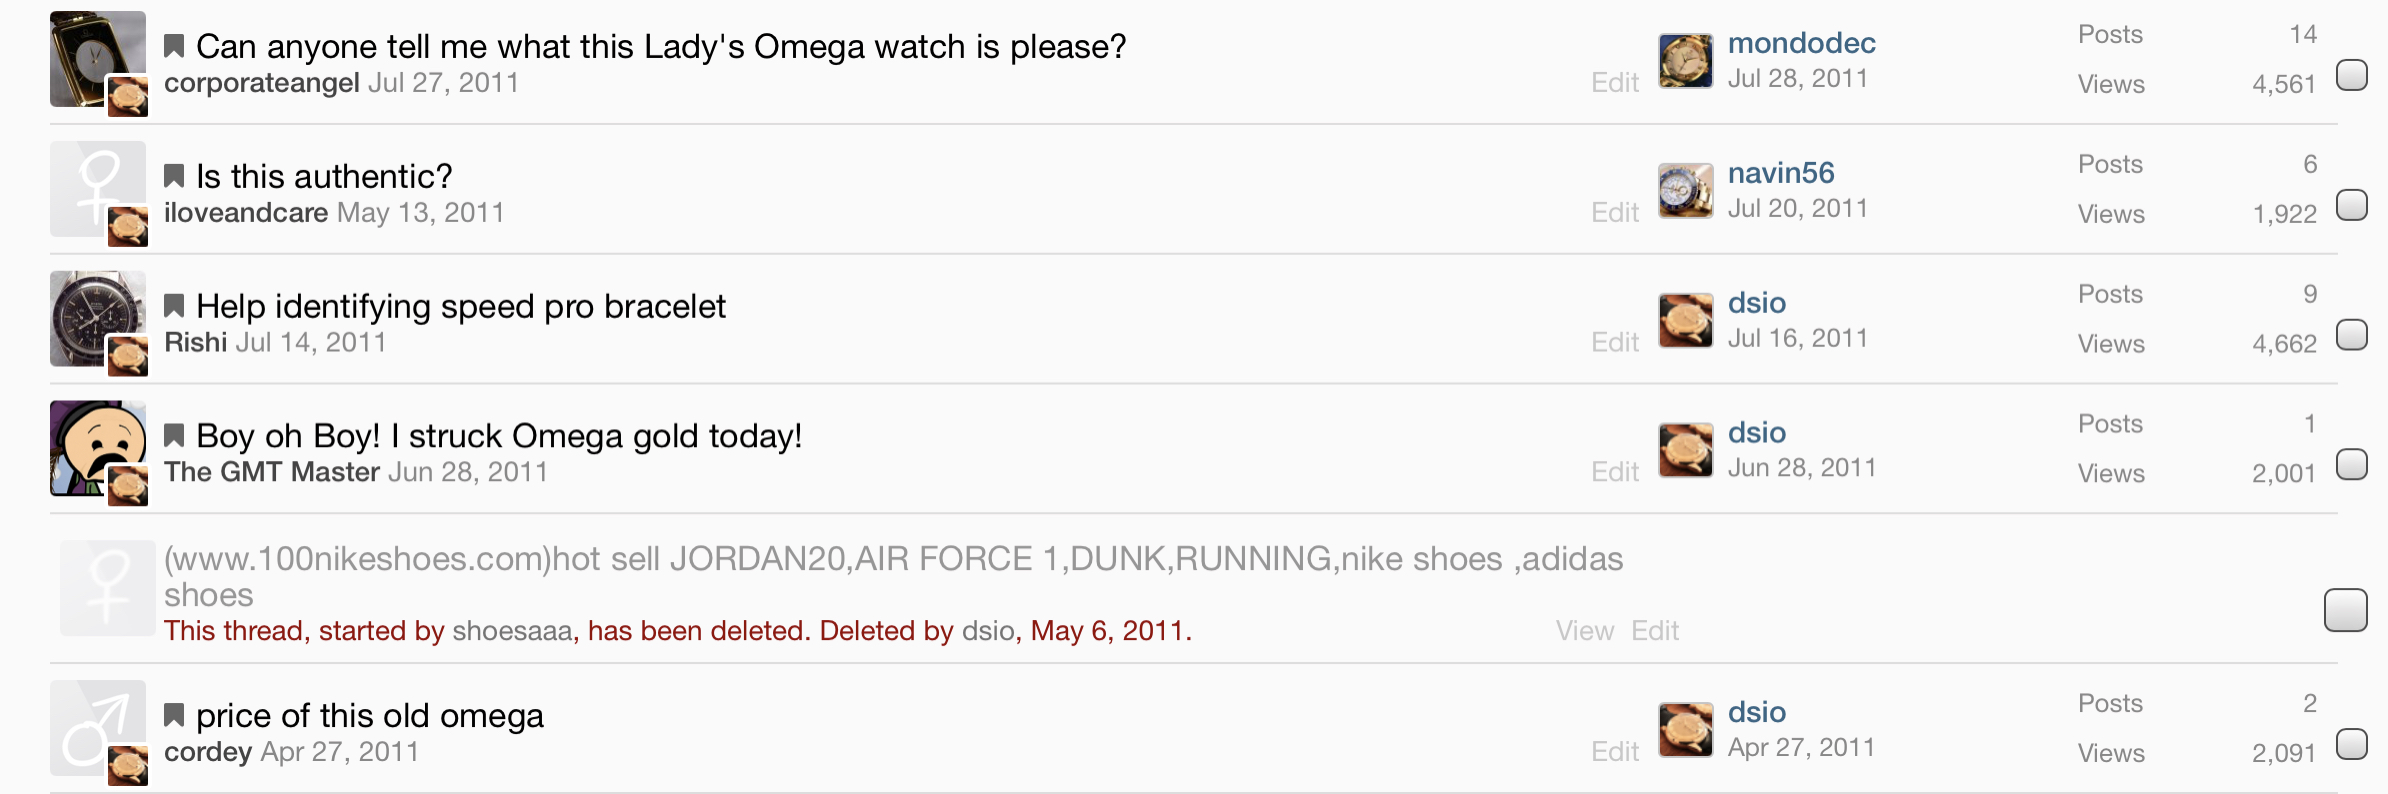Open 'Boy oh Boy! I struck Omega gold today!' thread
2388x794 pixels.
[499, 436]
